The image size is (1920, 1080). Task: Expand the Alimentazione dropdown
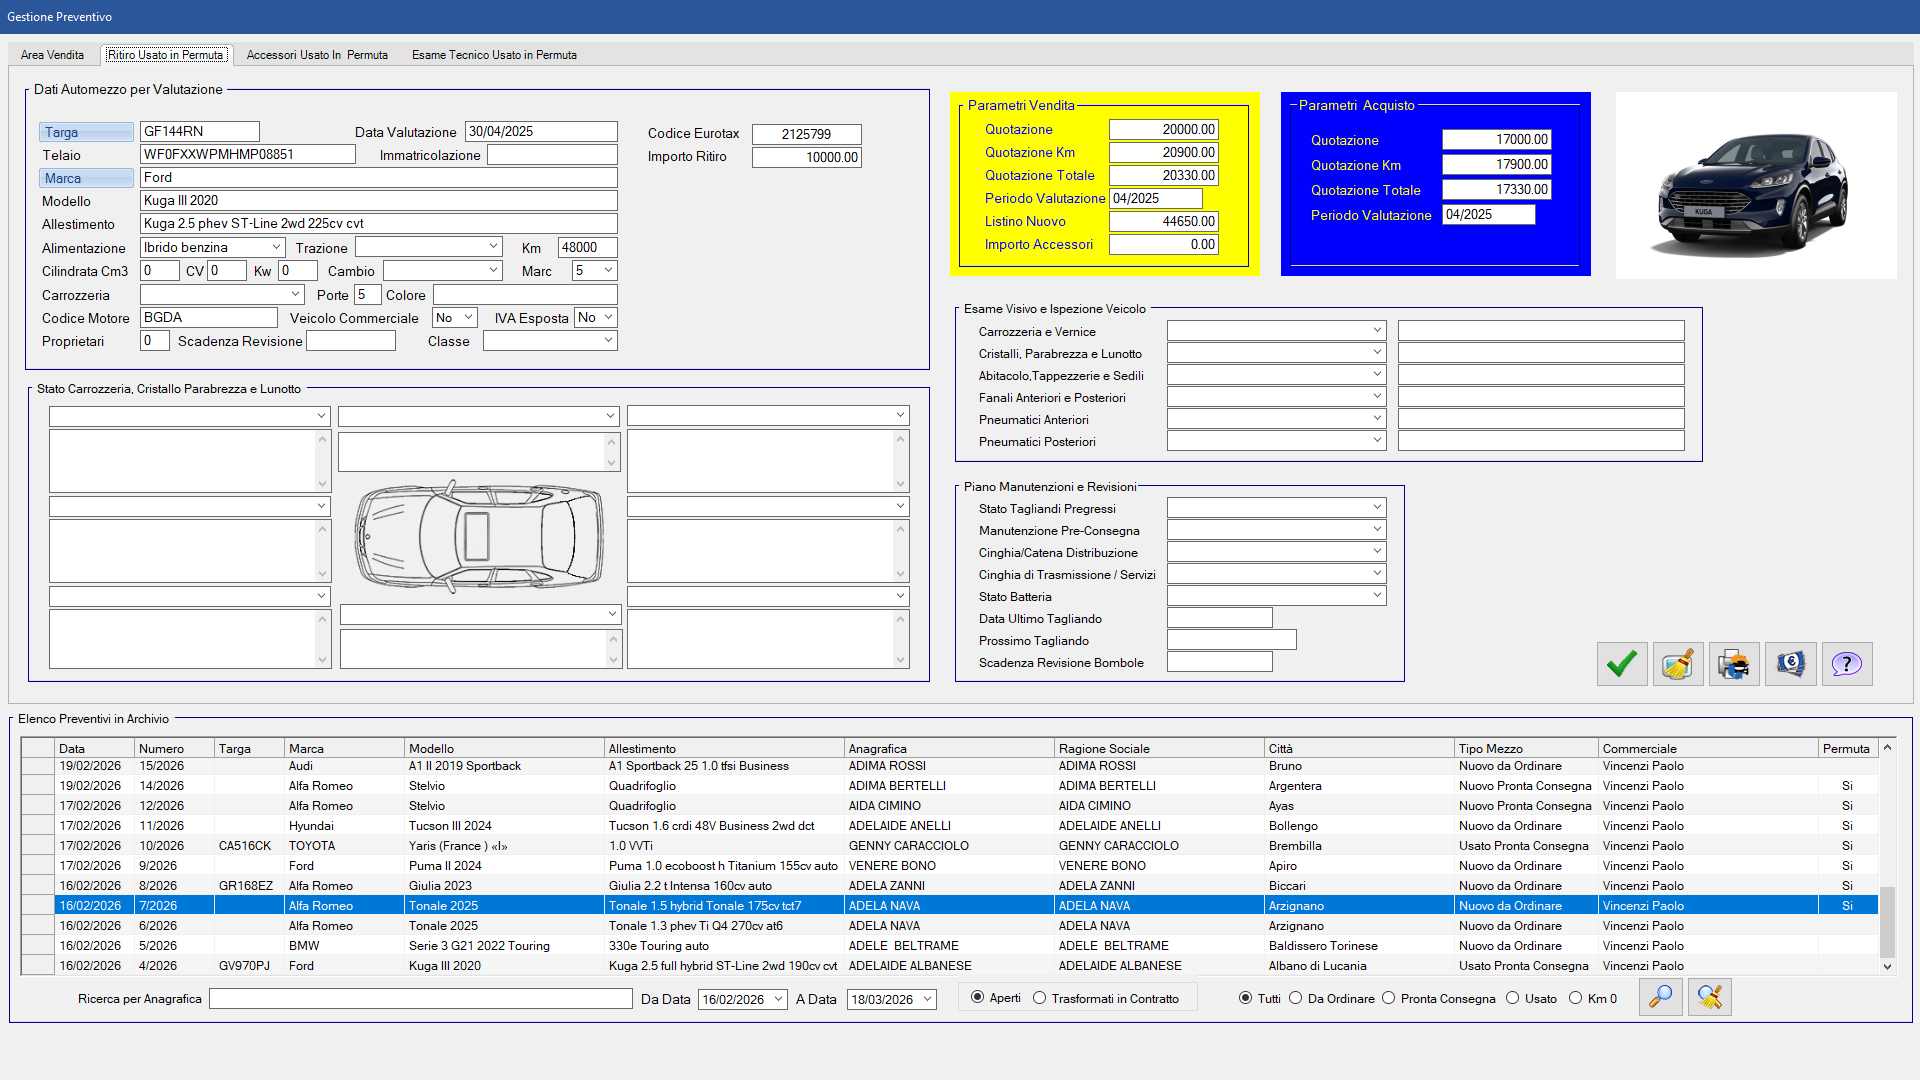coord(276,247)
